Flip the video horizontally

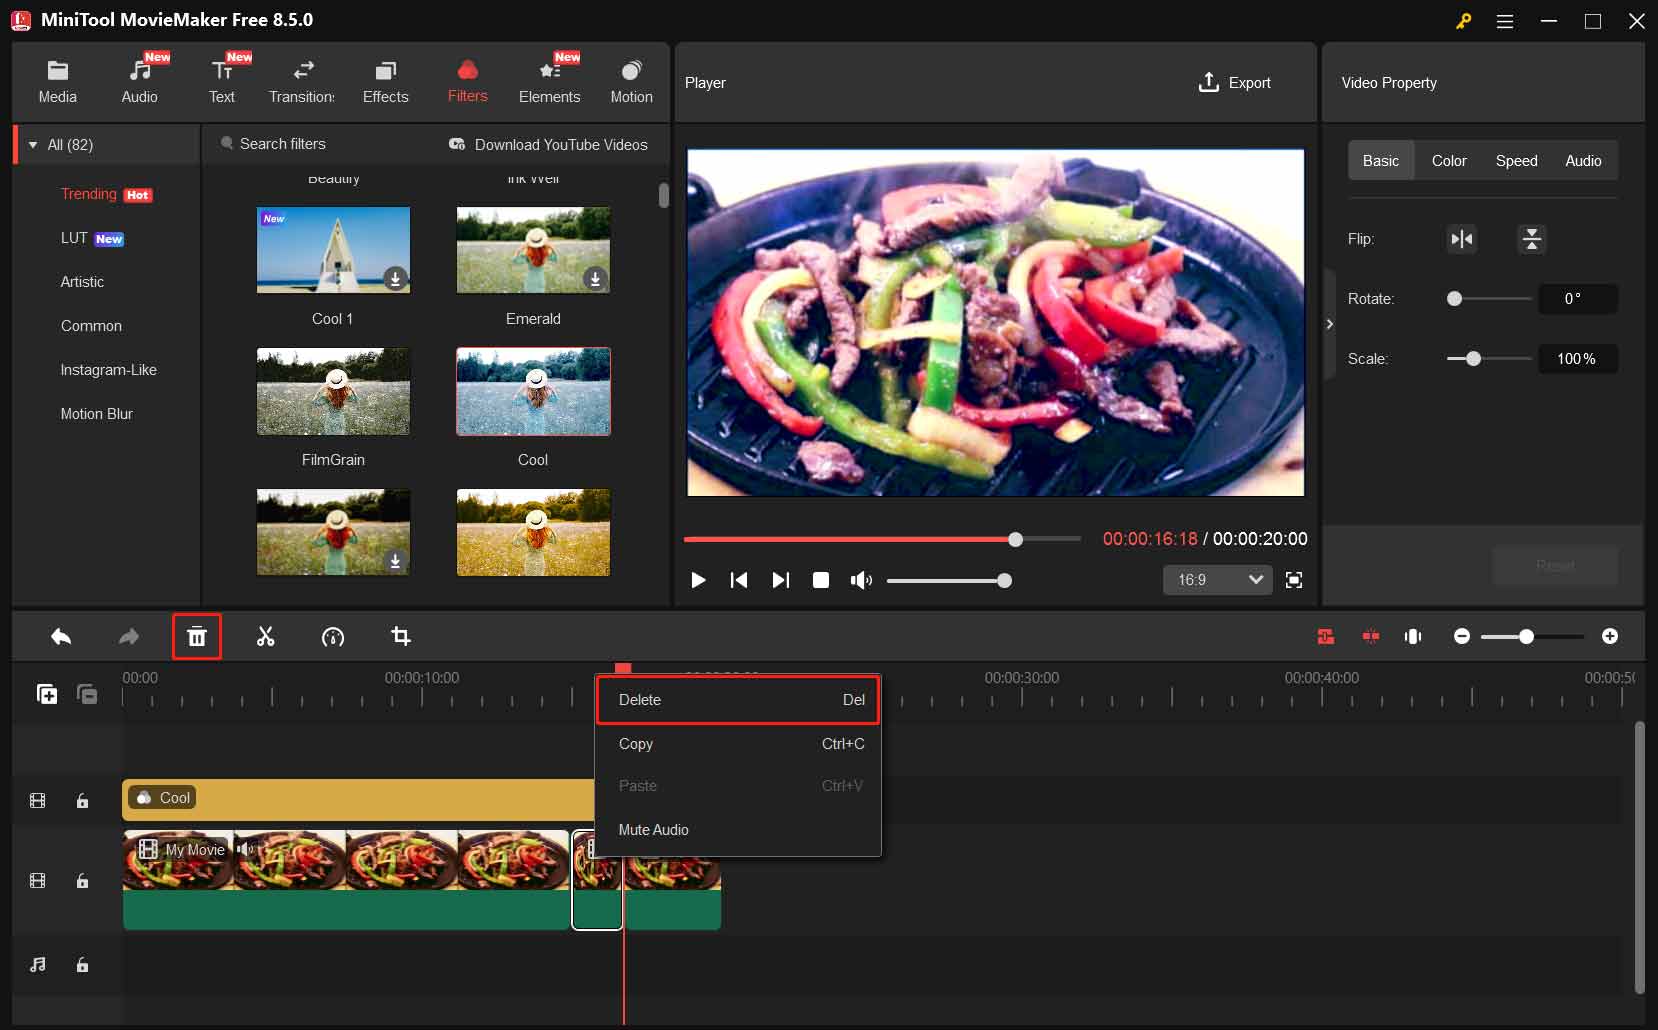[1460, 239]
